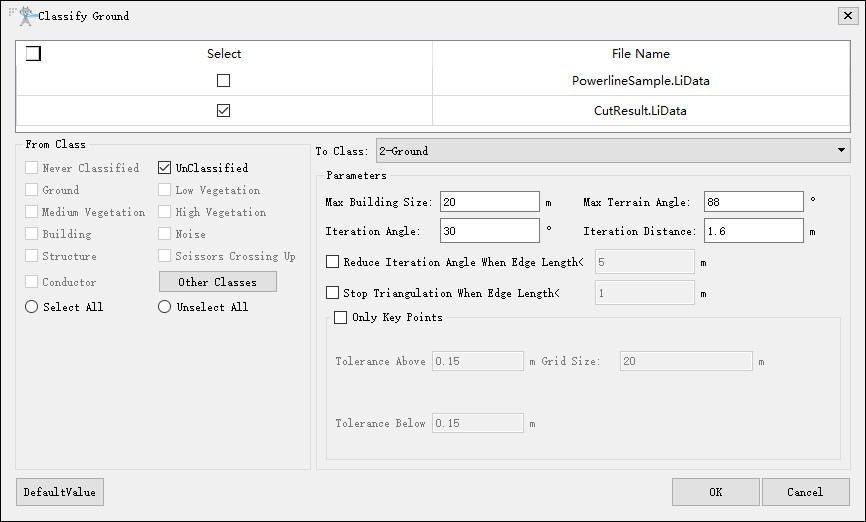This screenshot has width=866, height=522.
Task: Click the Select column header
Action: pos(224,54)
